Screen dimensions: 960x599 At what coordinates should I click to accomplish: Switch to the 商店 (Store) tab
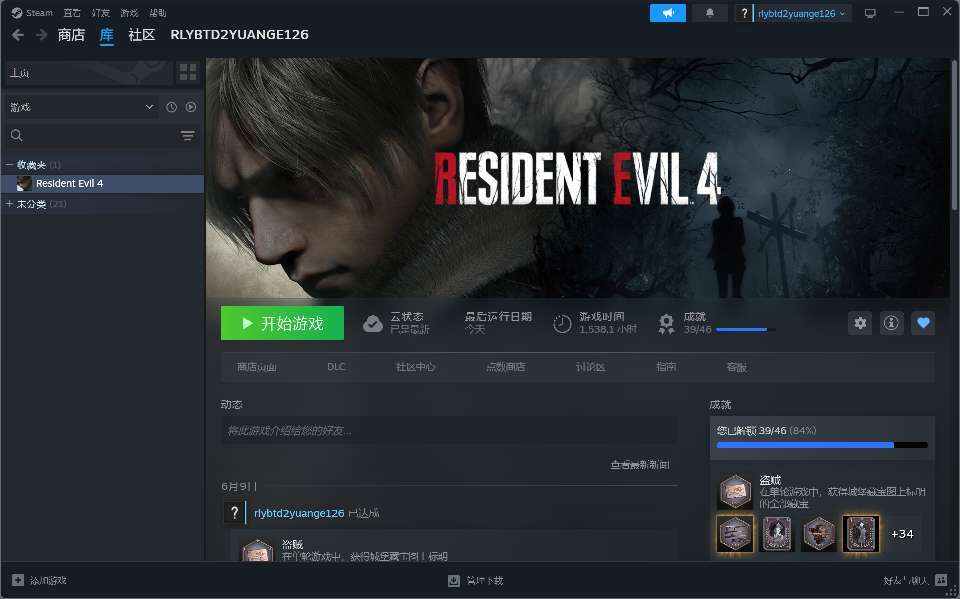click(x=71, y=35)
